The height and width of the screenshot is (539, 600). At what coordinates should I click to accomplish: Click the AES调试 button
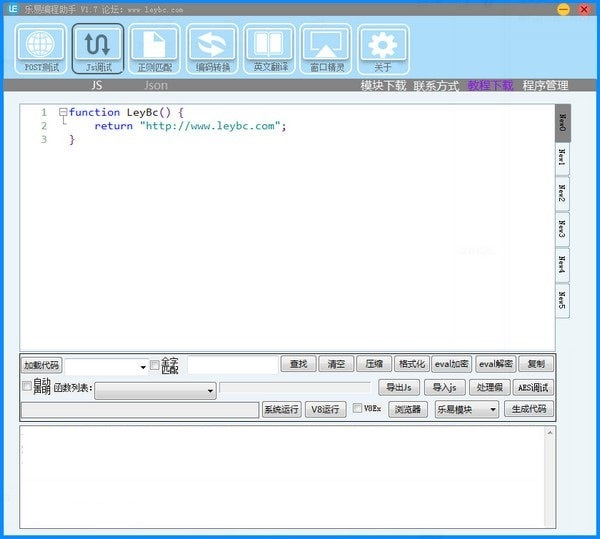click(x=533, y=388)
